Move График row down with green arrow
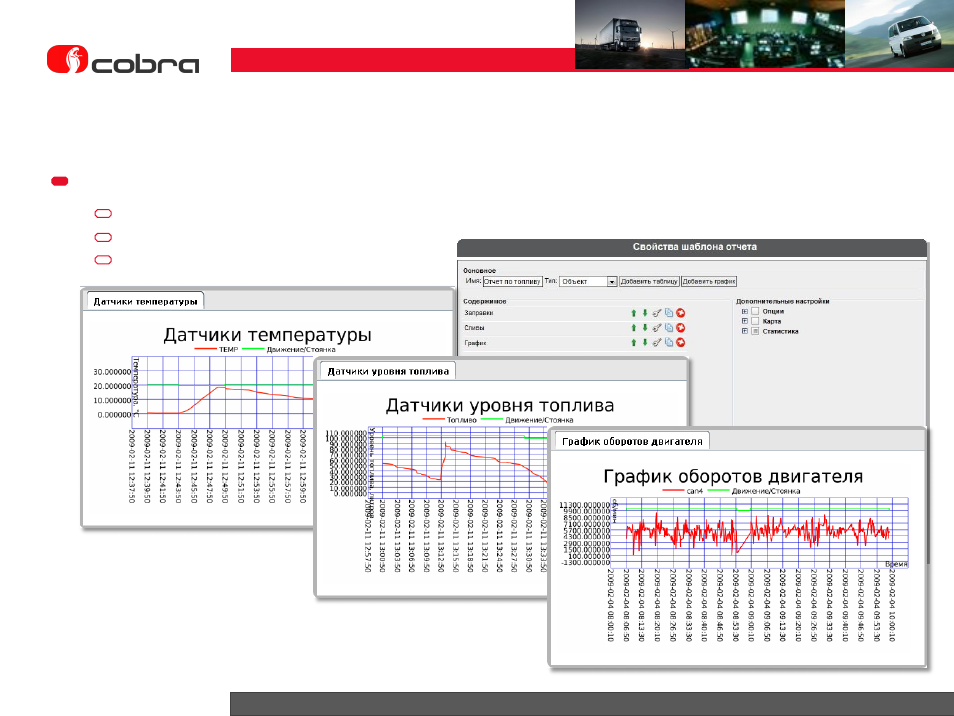The height and width of the screenshot is (716, 954). [x=645, y=342]
